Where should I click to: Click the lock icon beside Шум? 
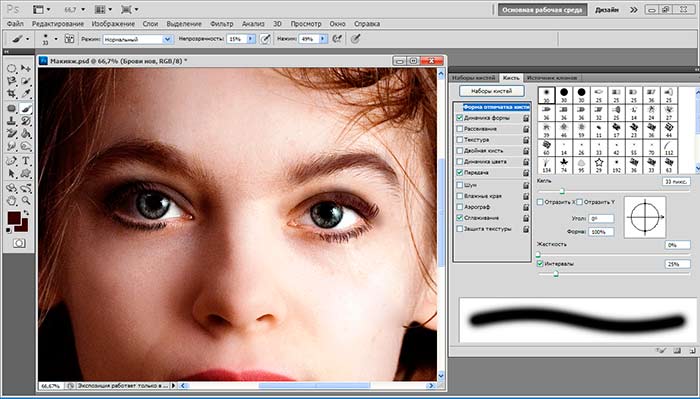tap(526, 185)
